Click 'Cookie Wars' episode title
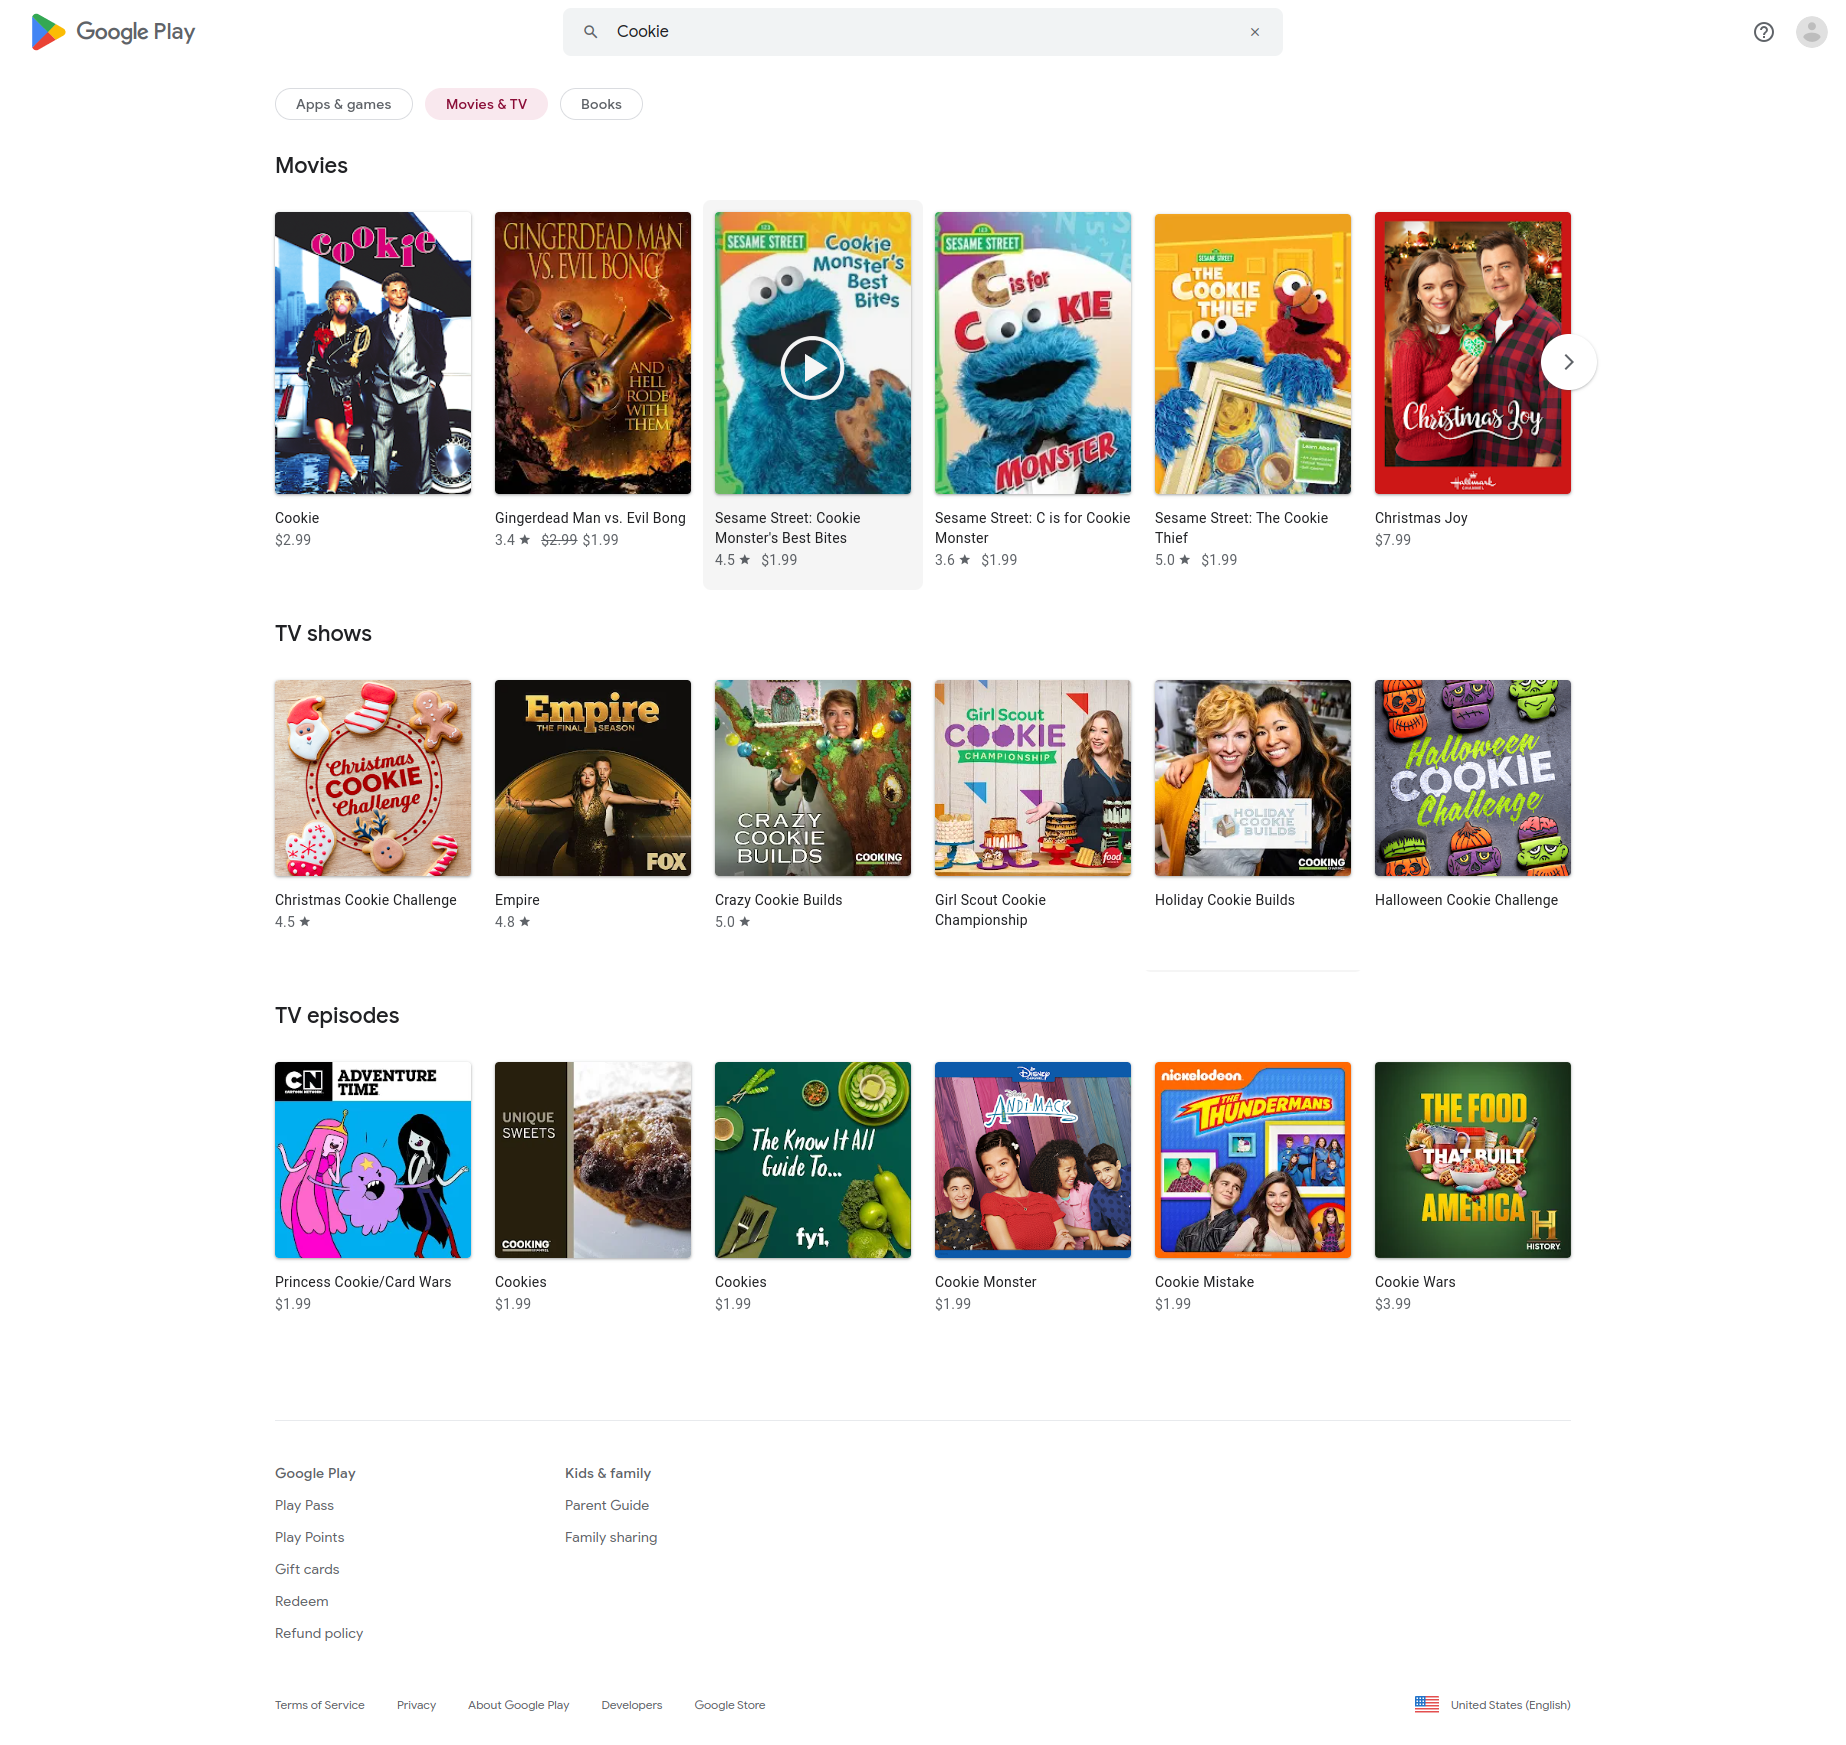Screen dimensions: 1846x1745 click(1415, 1282)
